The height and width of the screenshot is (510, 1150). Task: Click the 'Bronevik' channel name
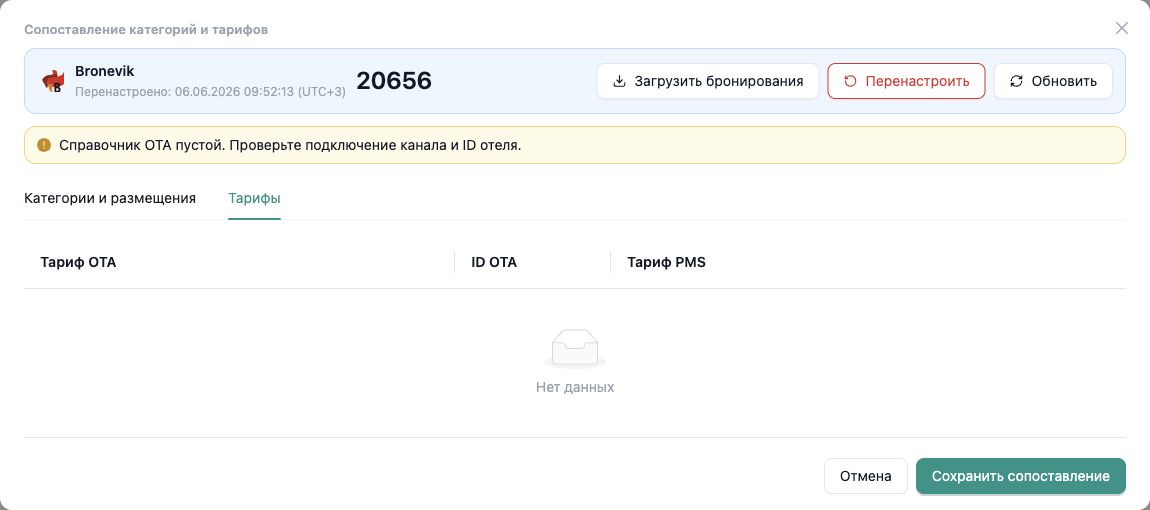pos(105,71)
